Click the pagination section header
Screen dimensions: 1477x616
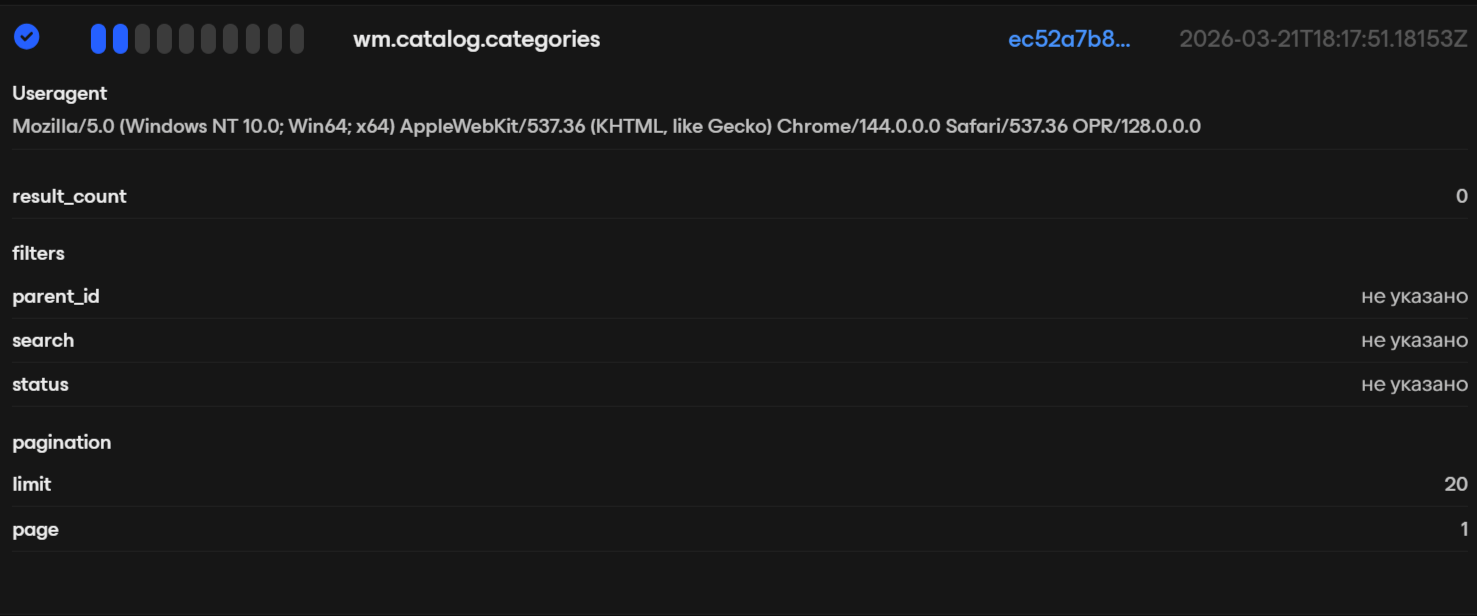pyautogui.click(x=61, y=442)
